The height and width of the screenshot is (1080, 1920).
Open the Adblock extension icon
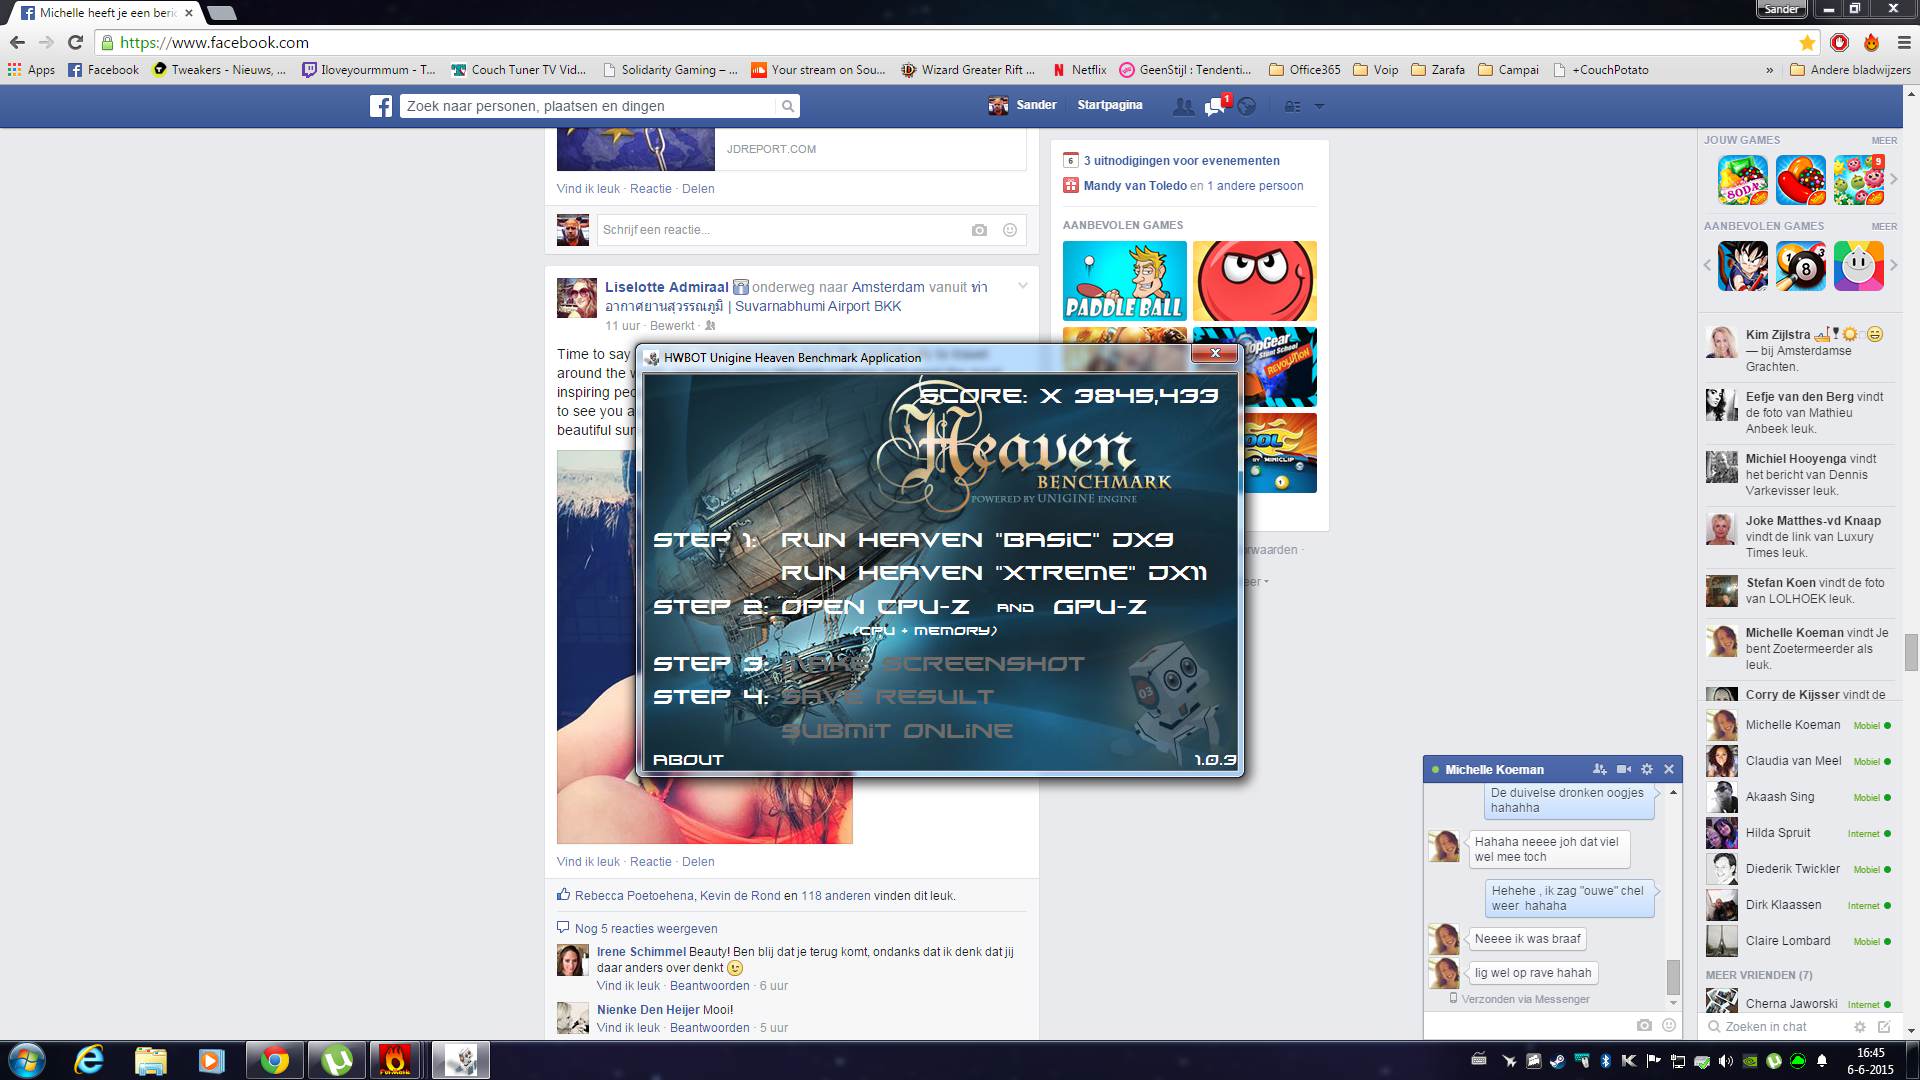(1840, 43)
